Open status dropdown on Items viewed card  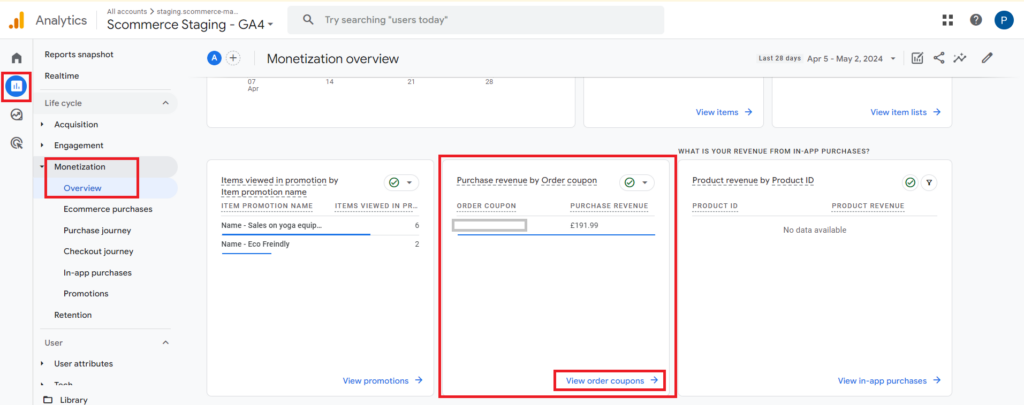(x=402, y=182)
